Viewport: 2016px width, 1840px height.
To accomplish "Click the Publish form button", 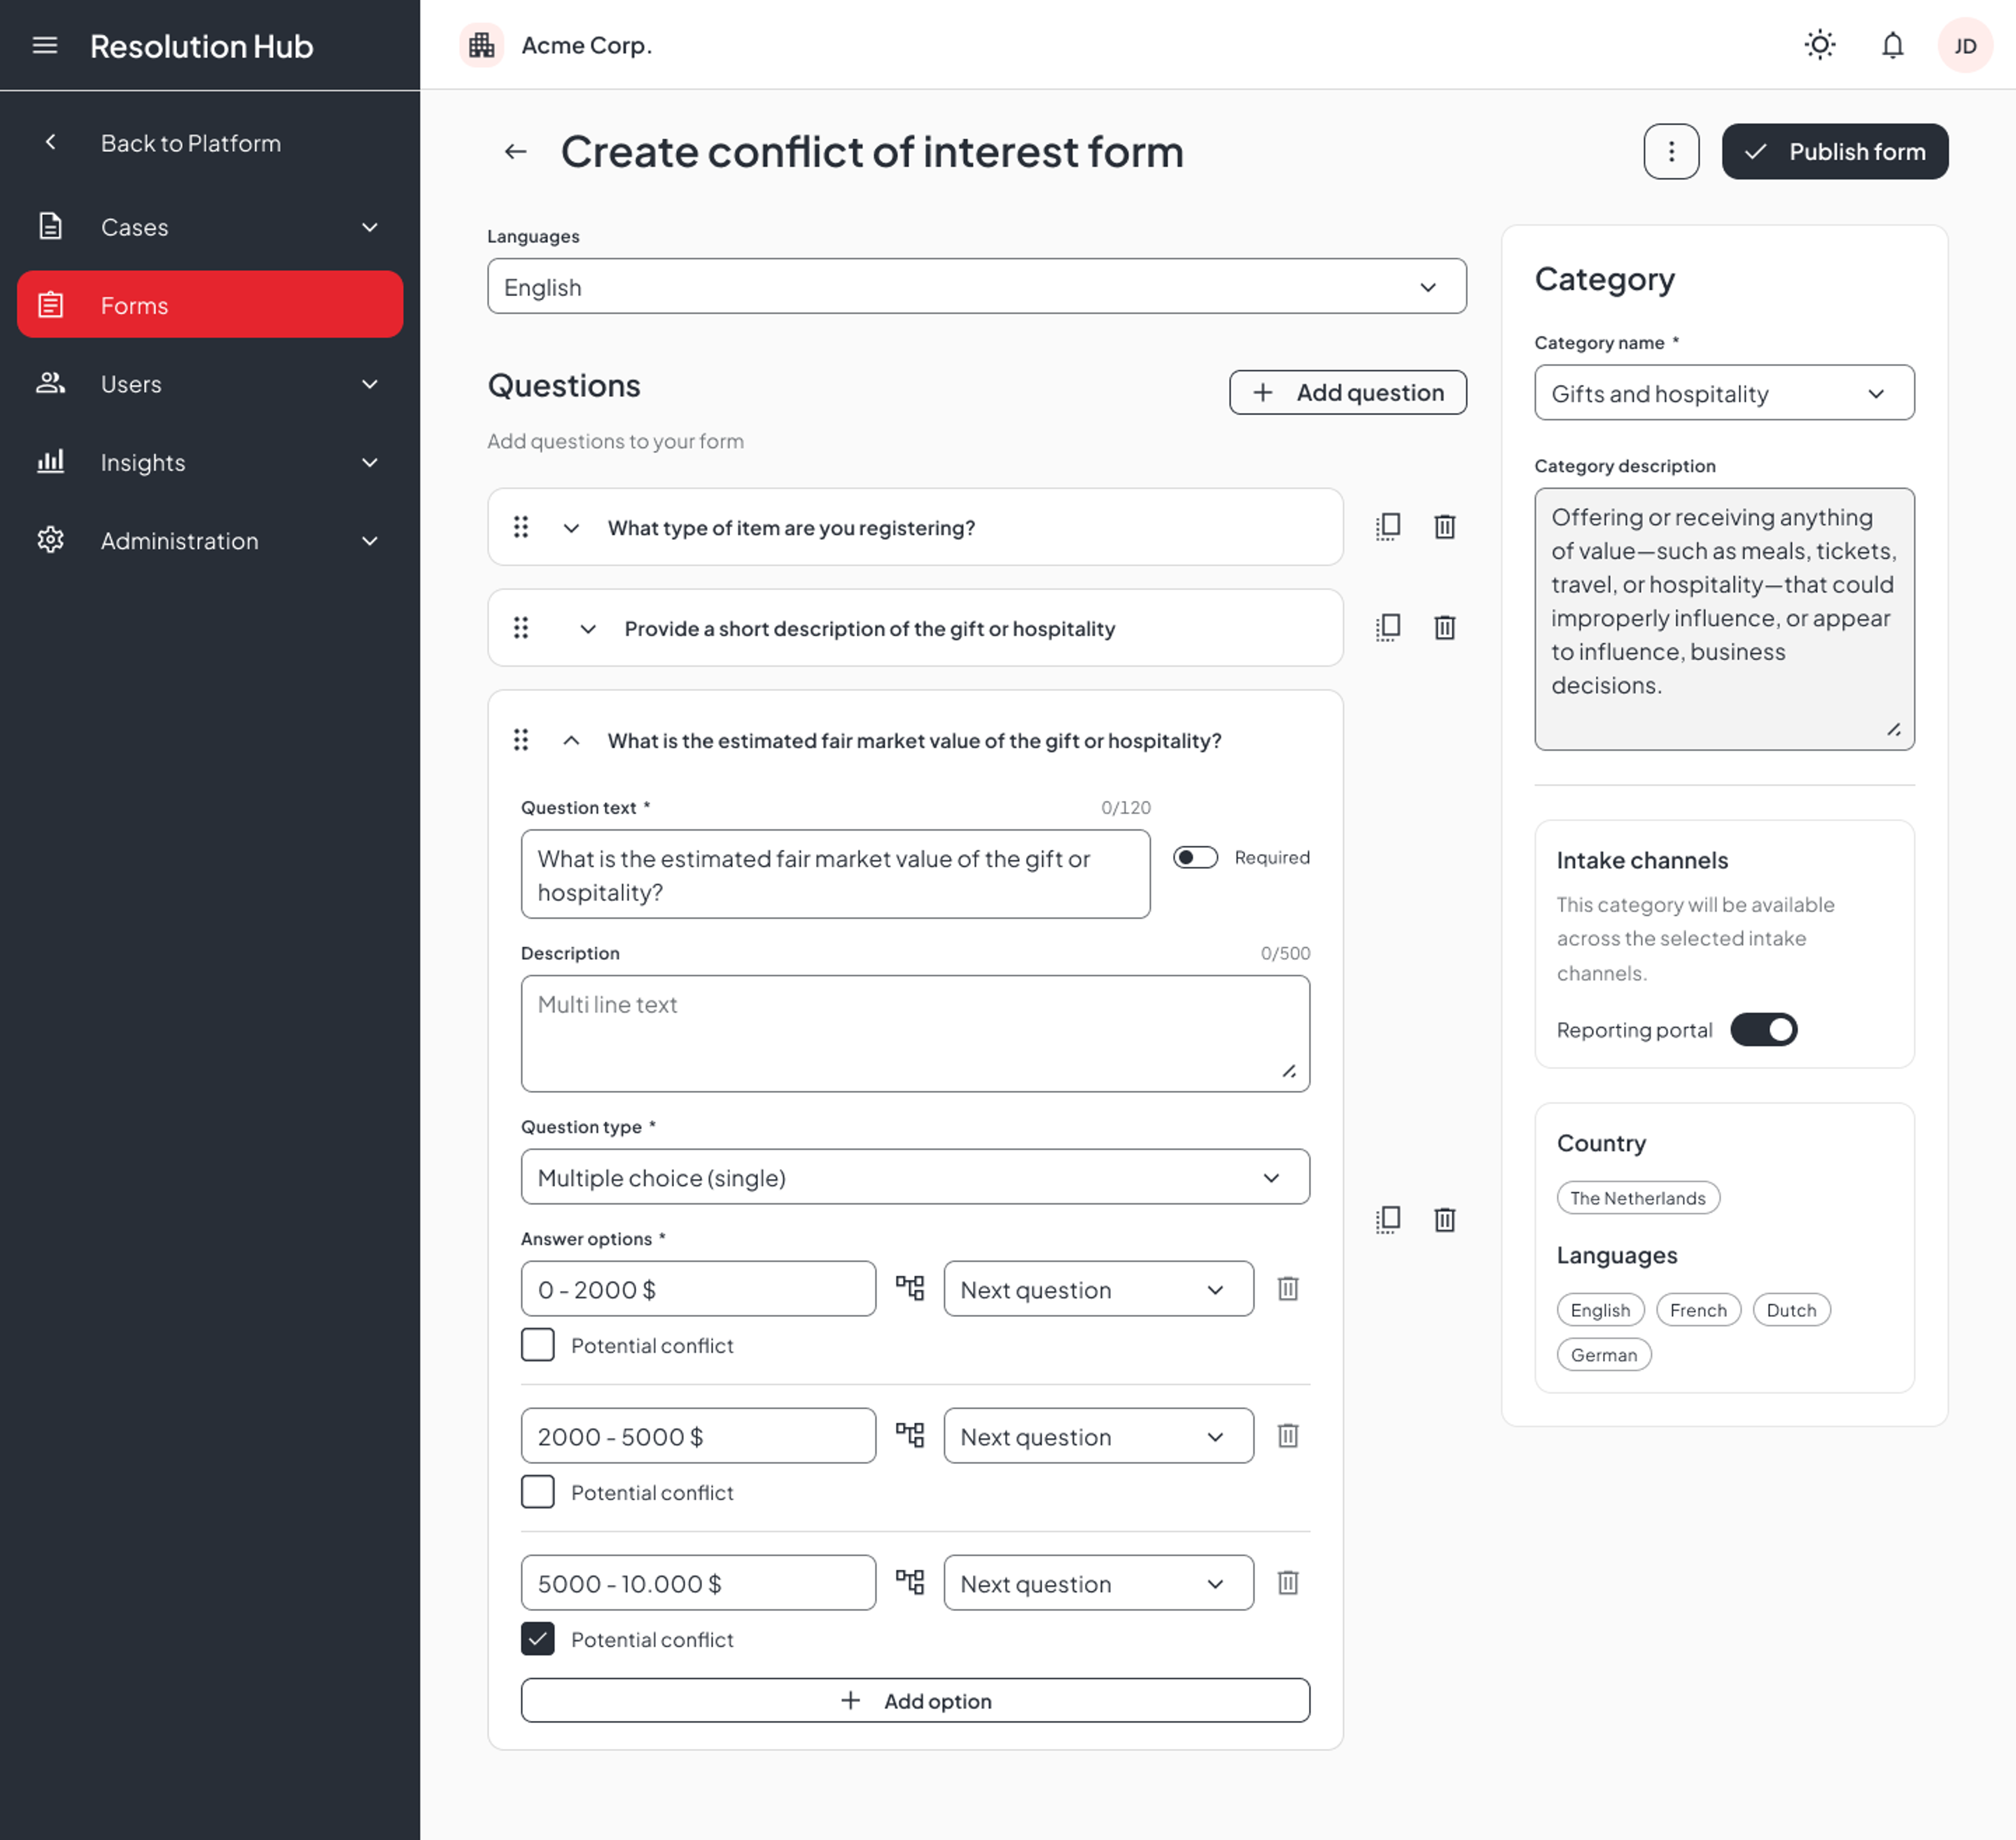I will pyautogui.click(x=1835, y=152).
